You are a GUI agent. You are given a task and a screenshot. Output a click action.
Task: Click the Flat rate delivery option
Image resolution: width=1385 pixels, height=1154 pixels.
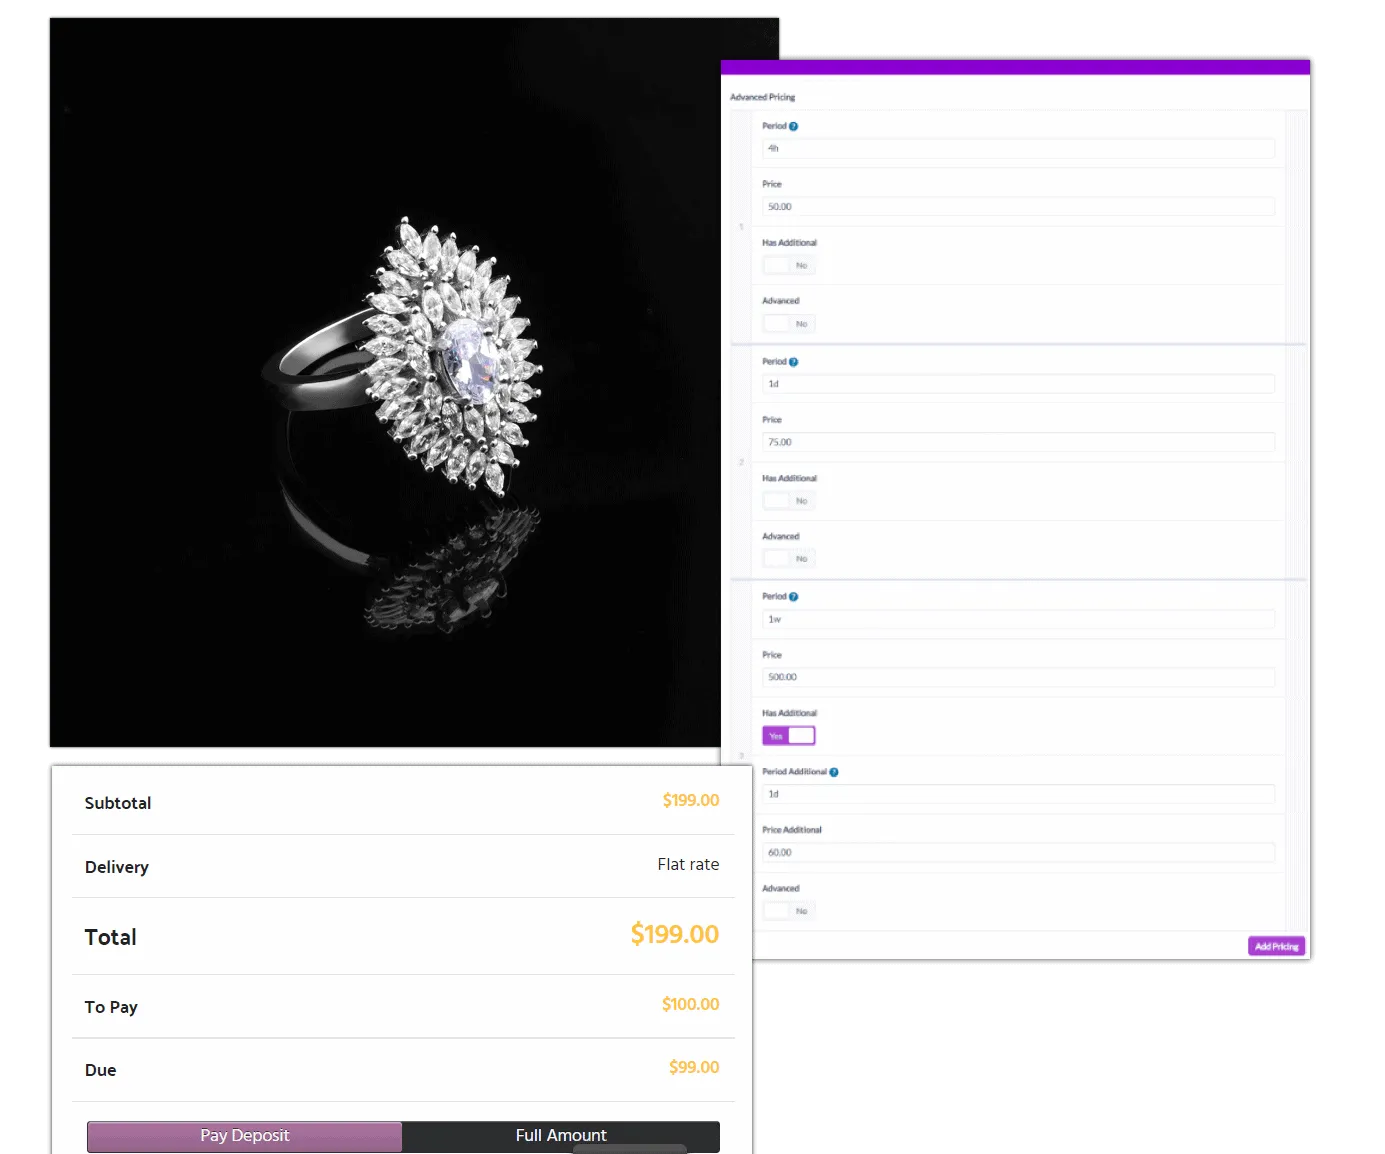click(x=688, y=864)
